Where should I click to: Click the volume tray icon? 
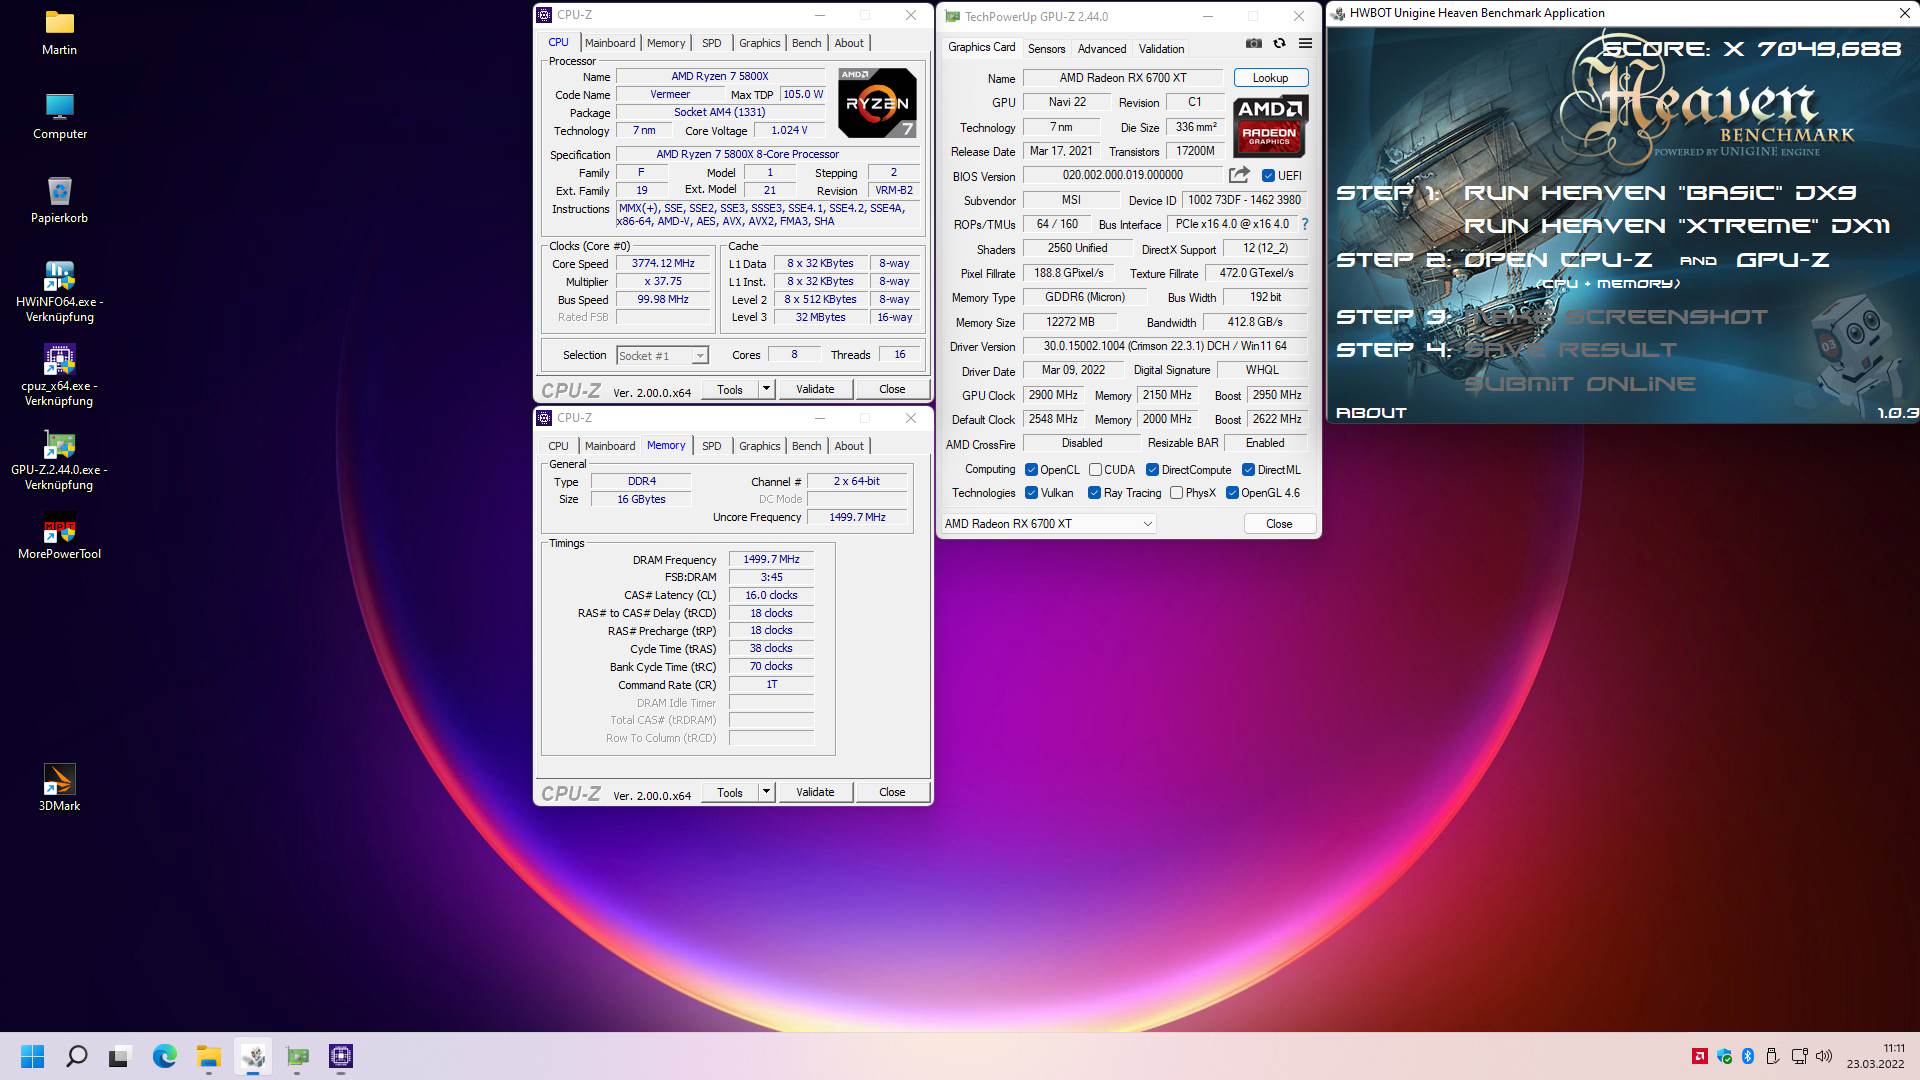point(1824,1056)
